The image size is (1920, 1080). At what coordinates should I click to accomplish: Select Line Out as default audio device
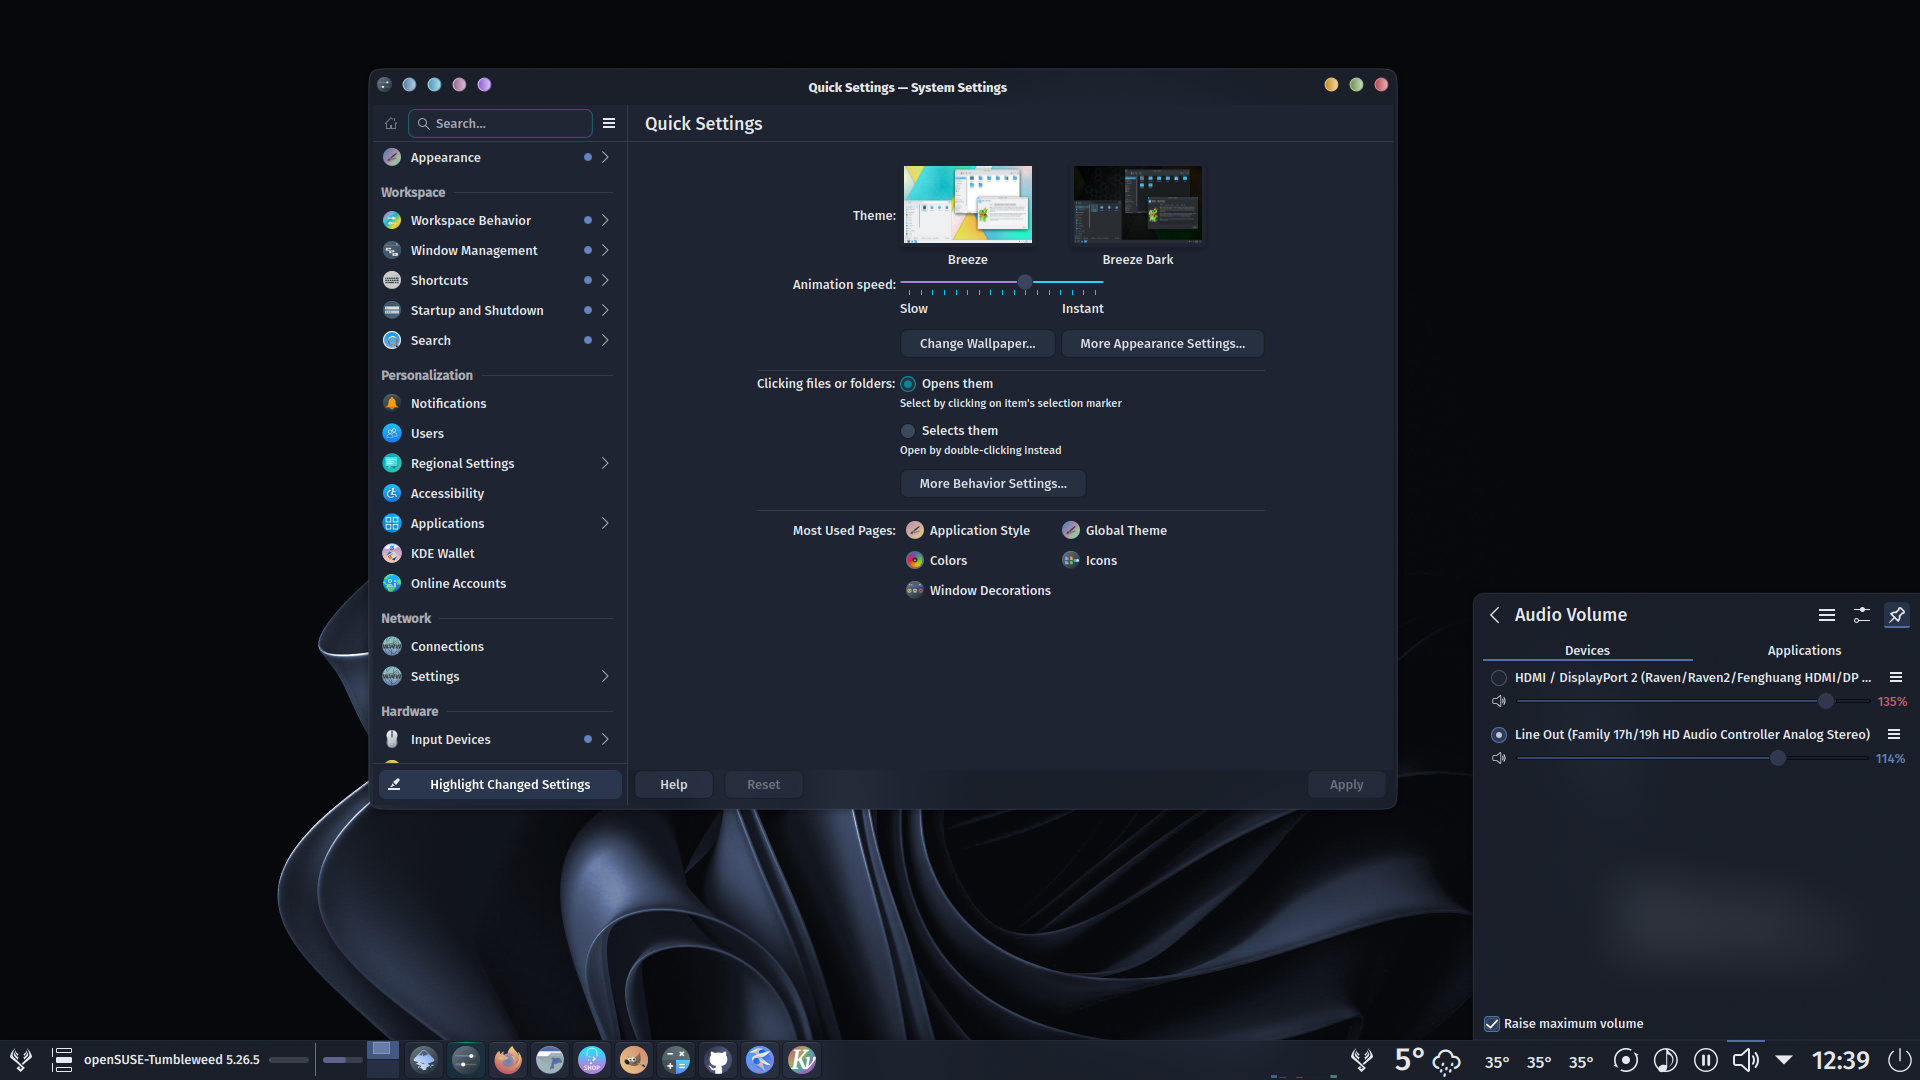1499,735
